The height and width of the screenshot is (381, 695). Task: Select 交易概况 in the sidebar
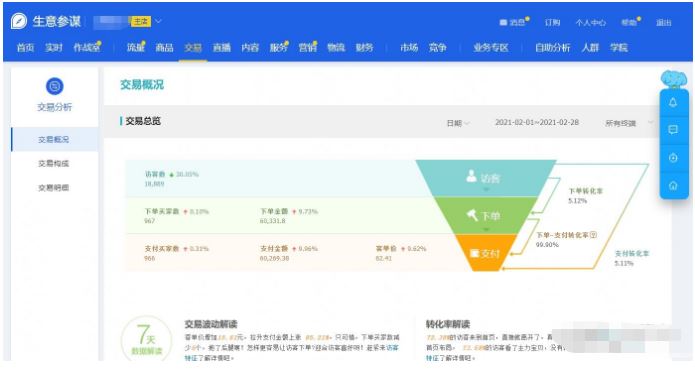54,139
